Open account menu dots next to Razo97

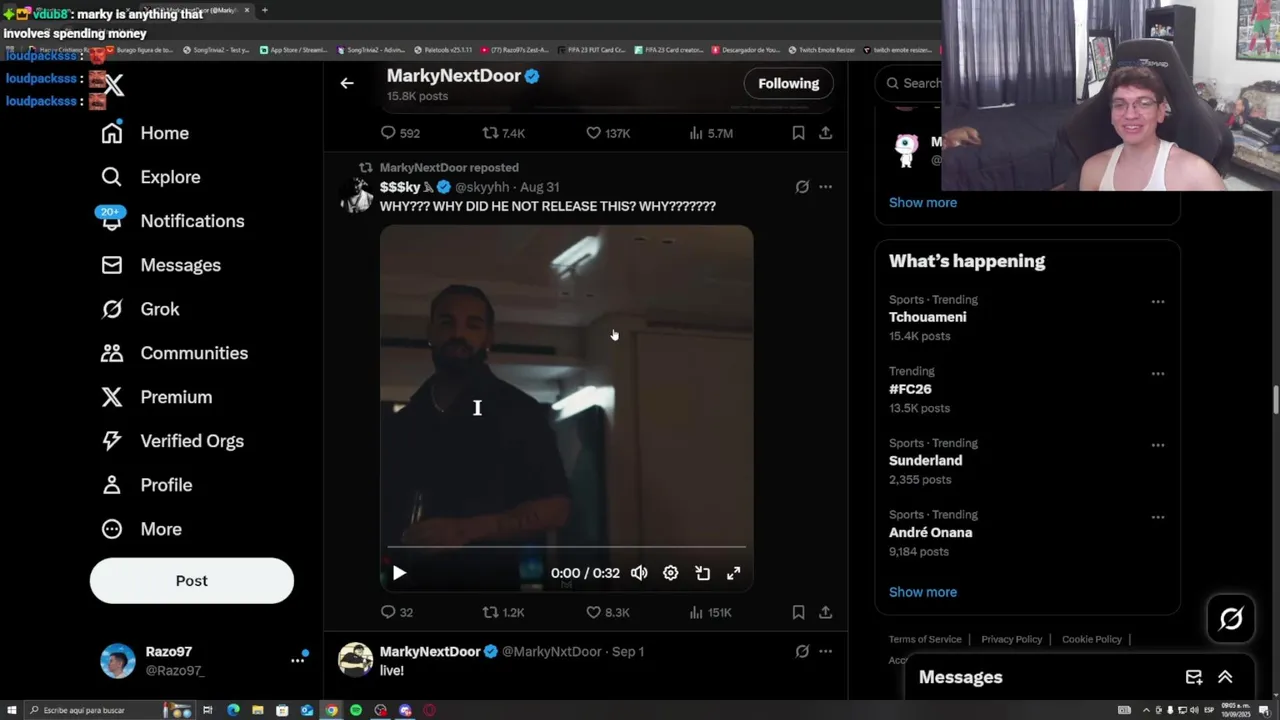pyautogui.click(x=297, y=660)
